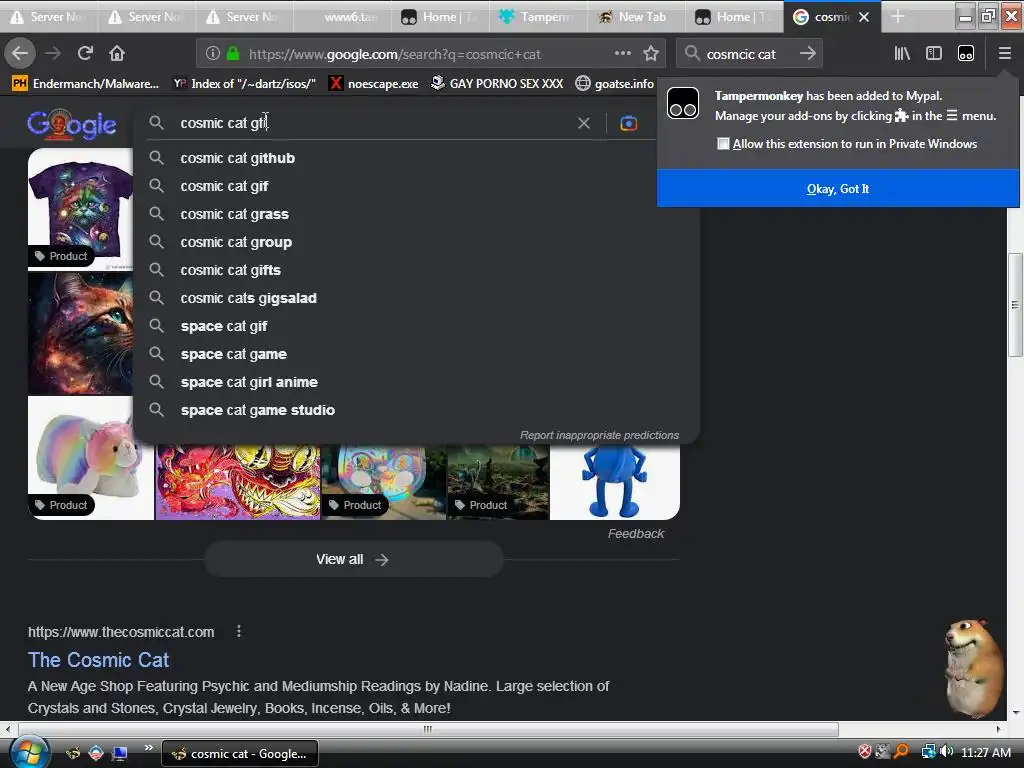Select the space cat game studio suggestion
Screen dimensions: 1024x768
click(416, 411)
